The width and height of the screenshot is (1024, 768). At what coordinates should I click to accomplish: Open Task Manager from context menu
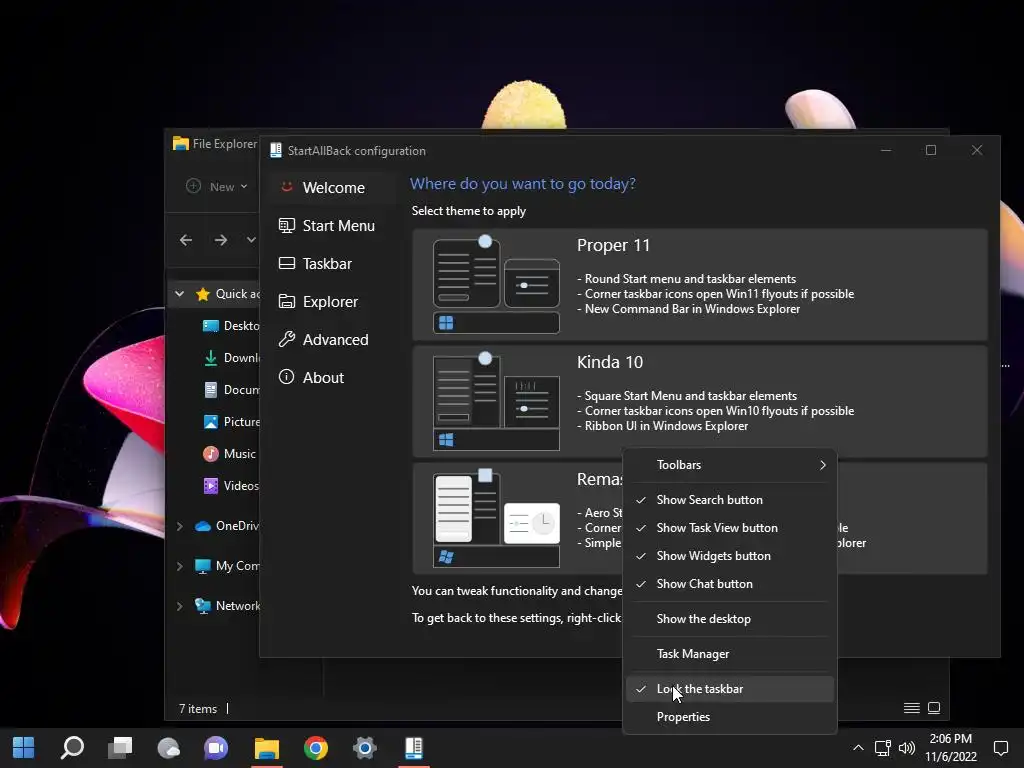pyautogui.click(x=729, y=654)
